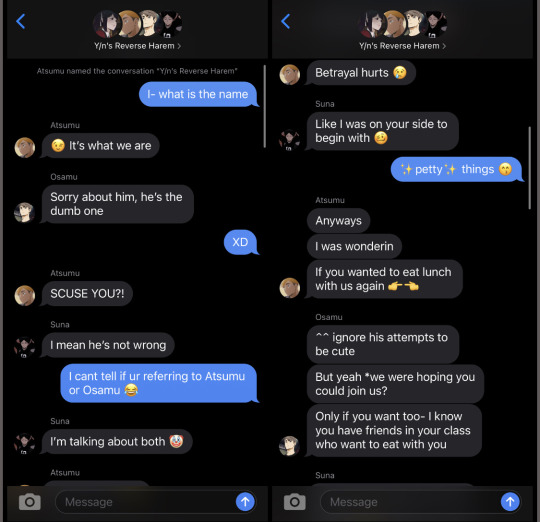Open the camera in left chat
Image resolution: width=540 pixels, height=522 pixels.
(30, 502)
